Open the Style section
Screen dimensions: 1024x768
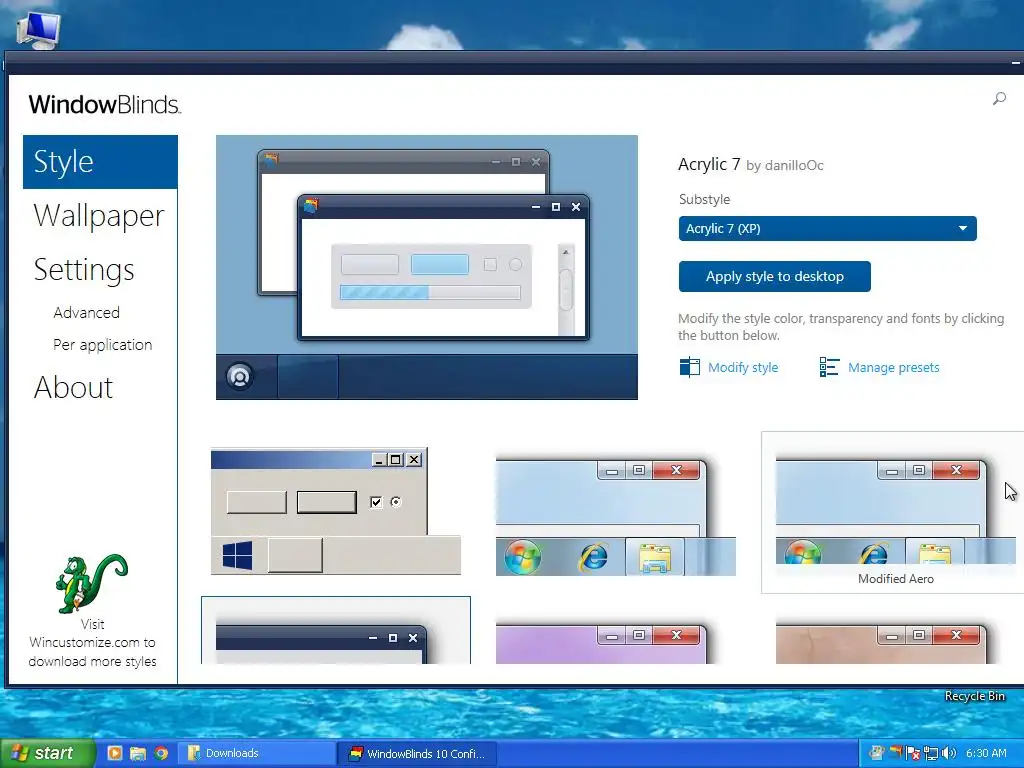click(x=100, y=162)
